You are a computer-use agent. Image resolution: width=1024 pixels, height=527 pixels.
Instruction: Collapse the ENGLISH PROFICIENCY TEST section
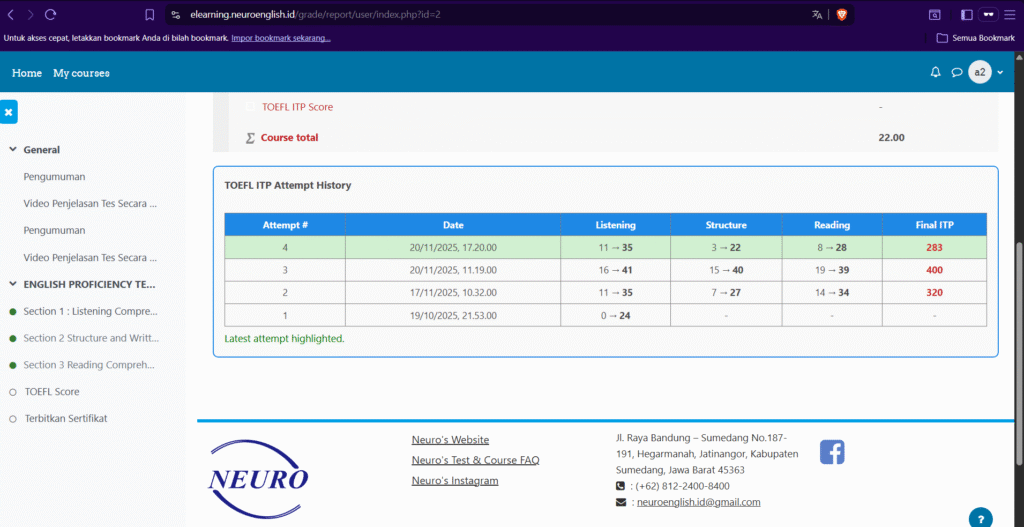coord(13,285)
